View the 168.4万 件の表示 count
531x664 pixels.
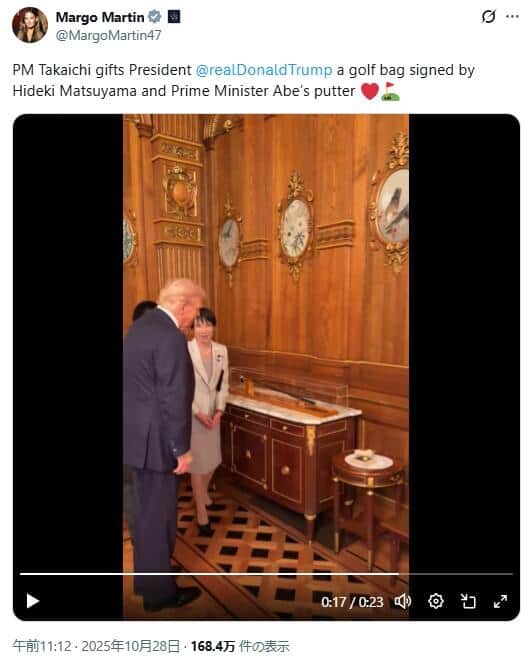point(240,646)
